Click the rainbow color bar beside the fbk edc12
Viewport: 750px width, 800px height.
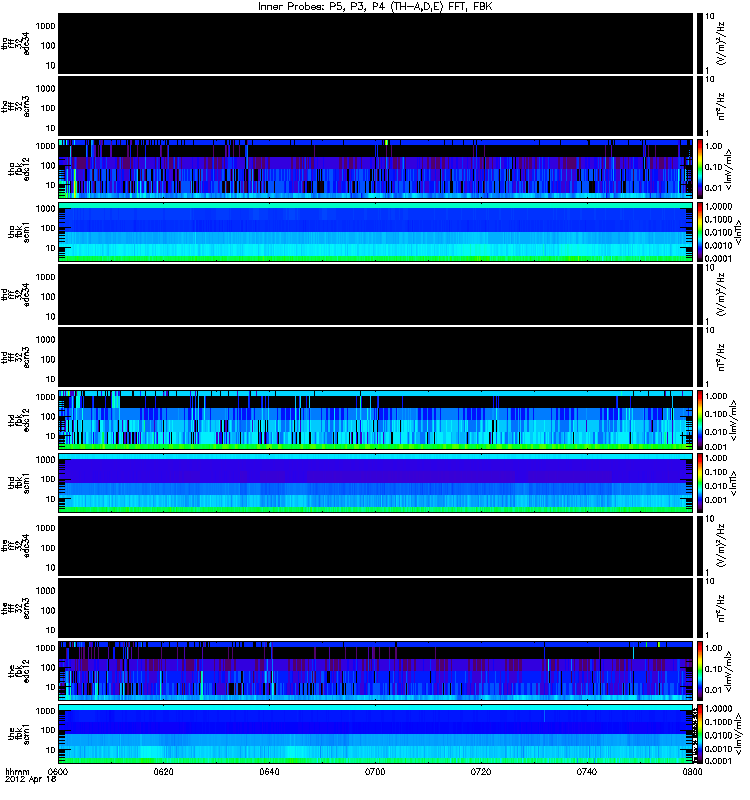point(700,670)
